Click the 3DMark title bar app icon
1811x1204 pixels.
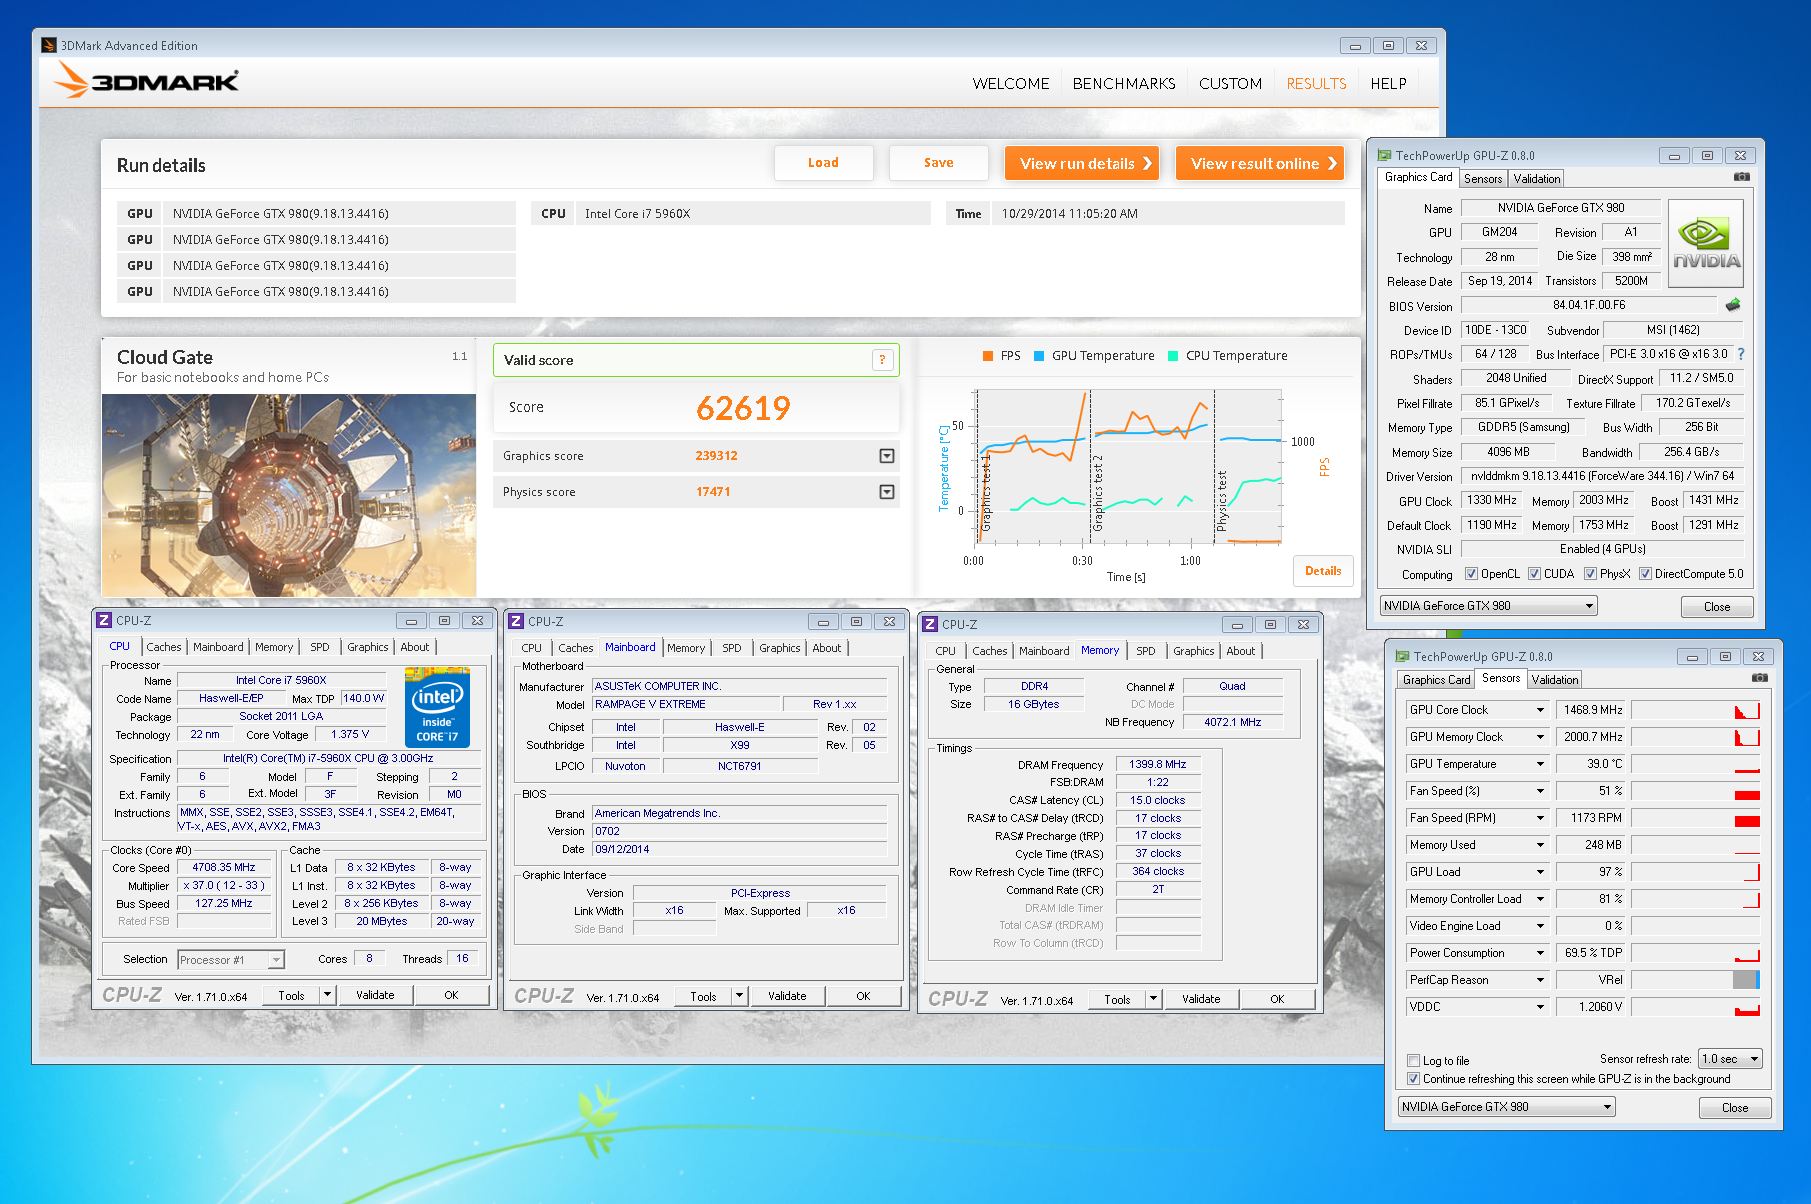49,45
